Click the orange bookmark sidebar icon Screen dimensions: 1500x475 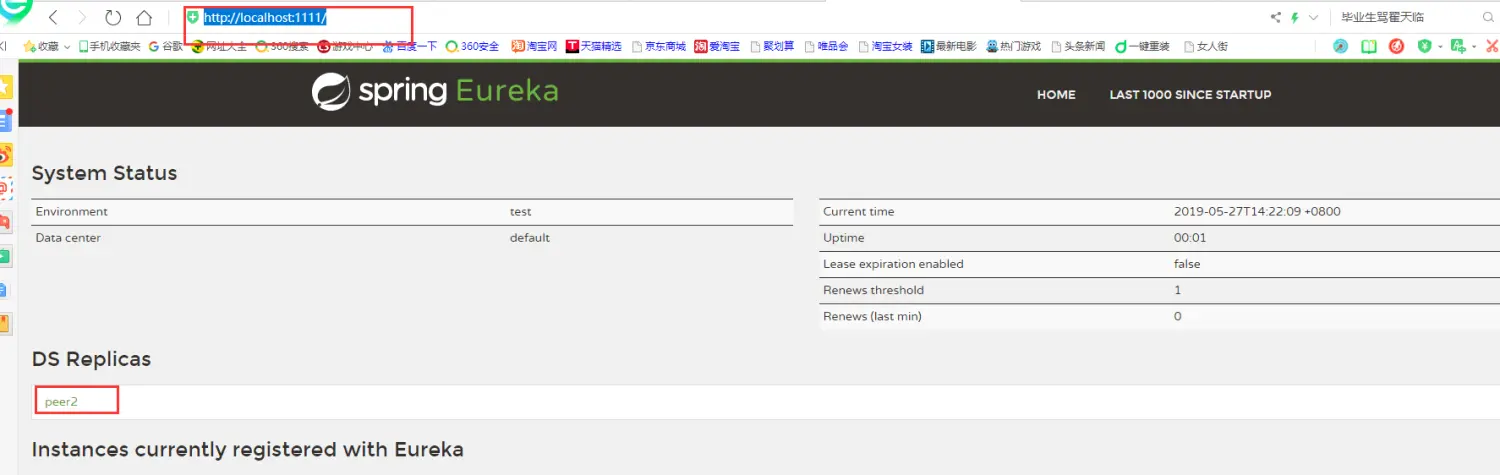pos(5,323)
